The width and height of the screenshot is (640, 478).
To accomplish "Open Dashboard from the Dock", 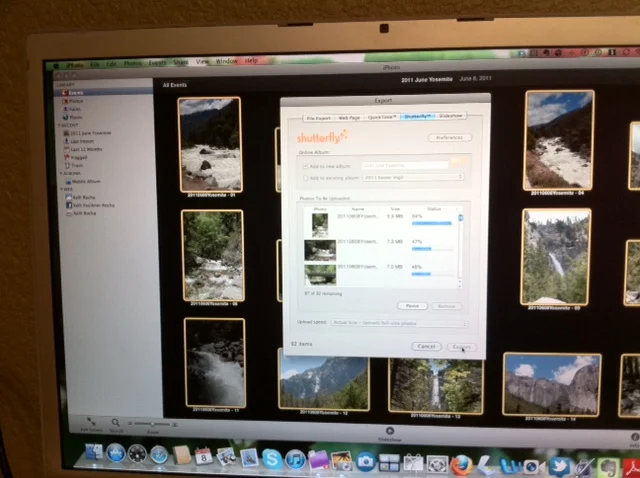I will point(137,454).
